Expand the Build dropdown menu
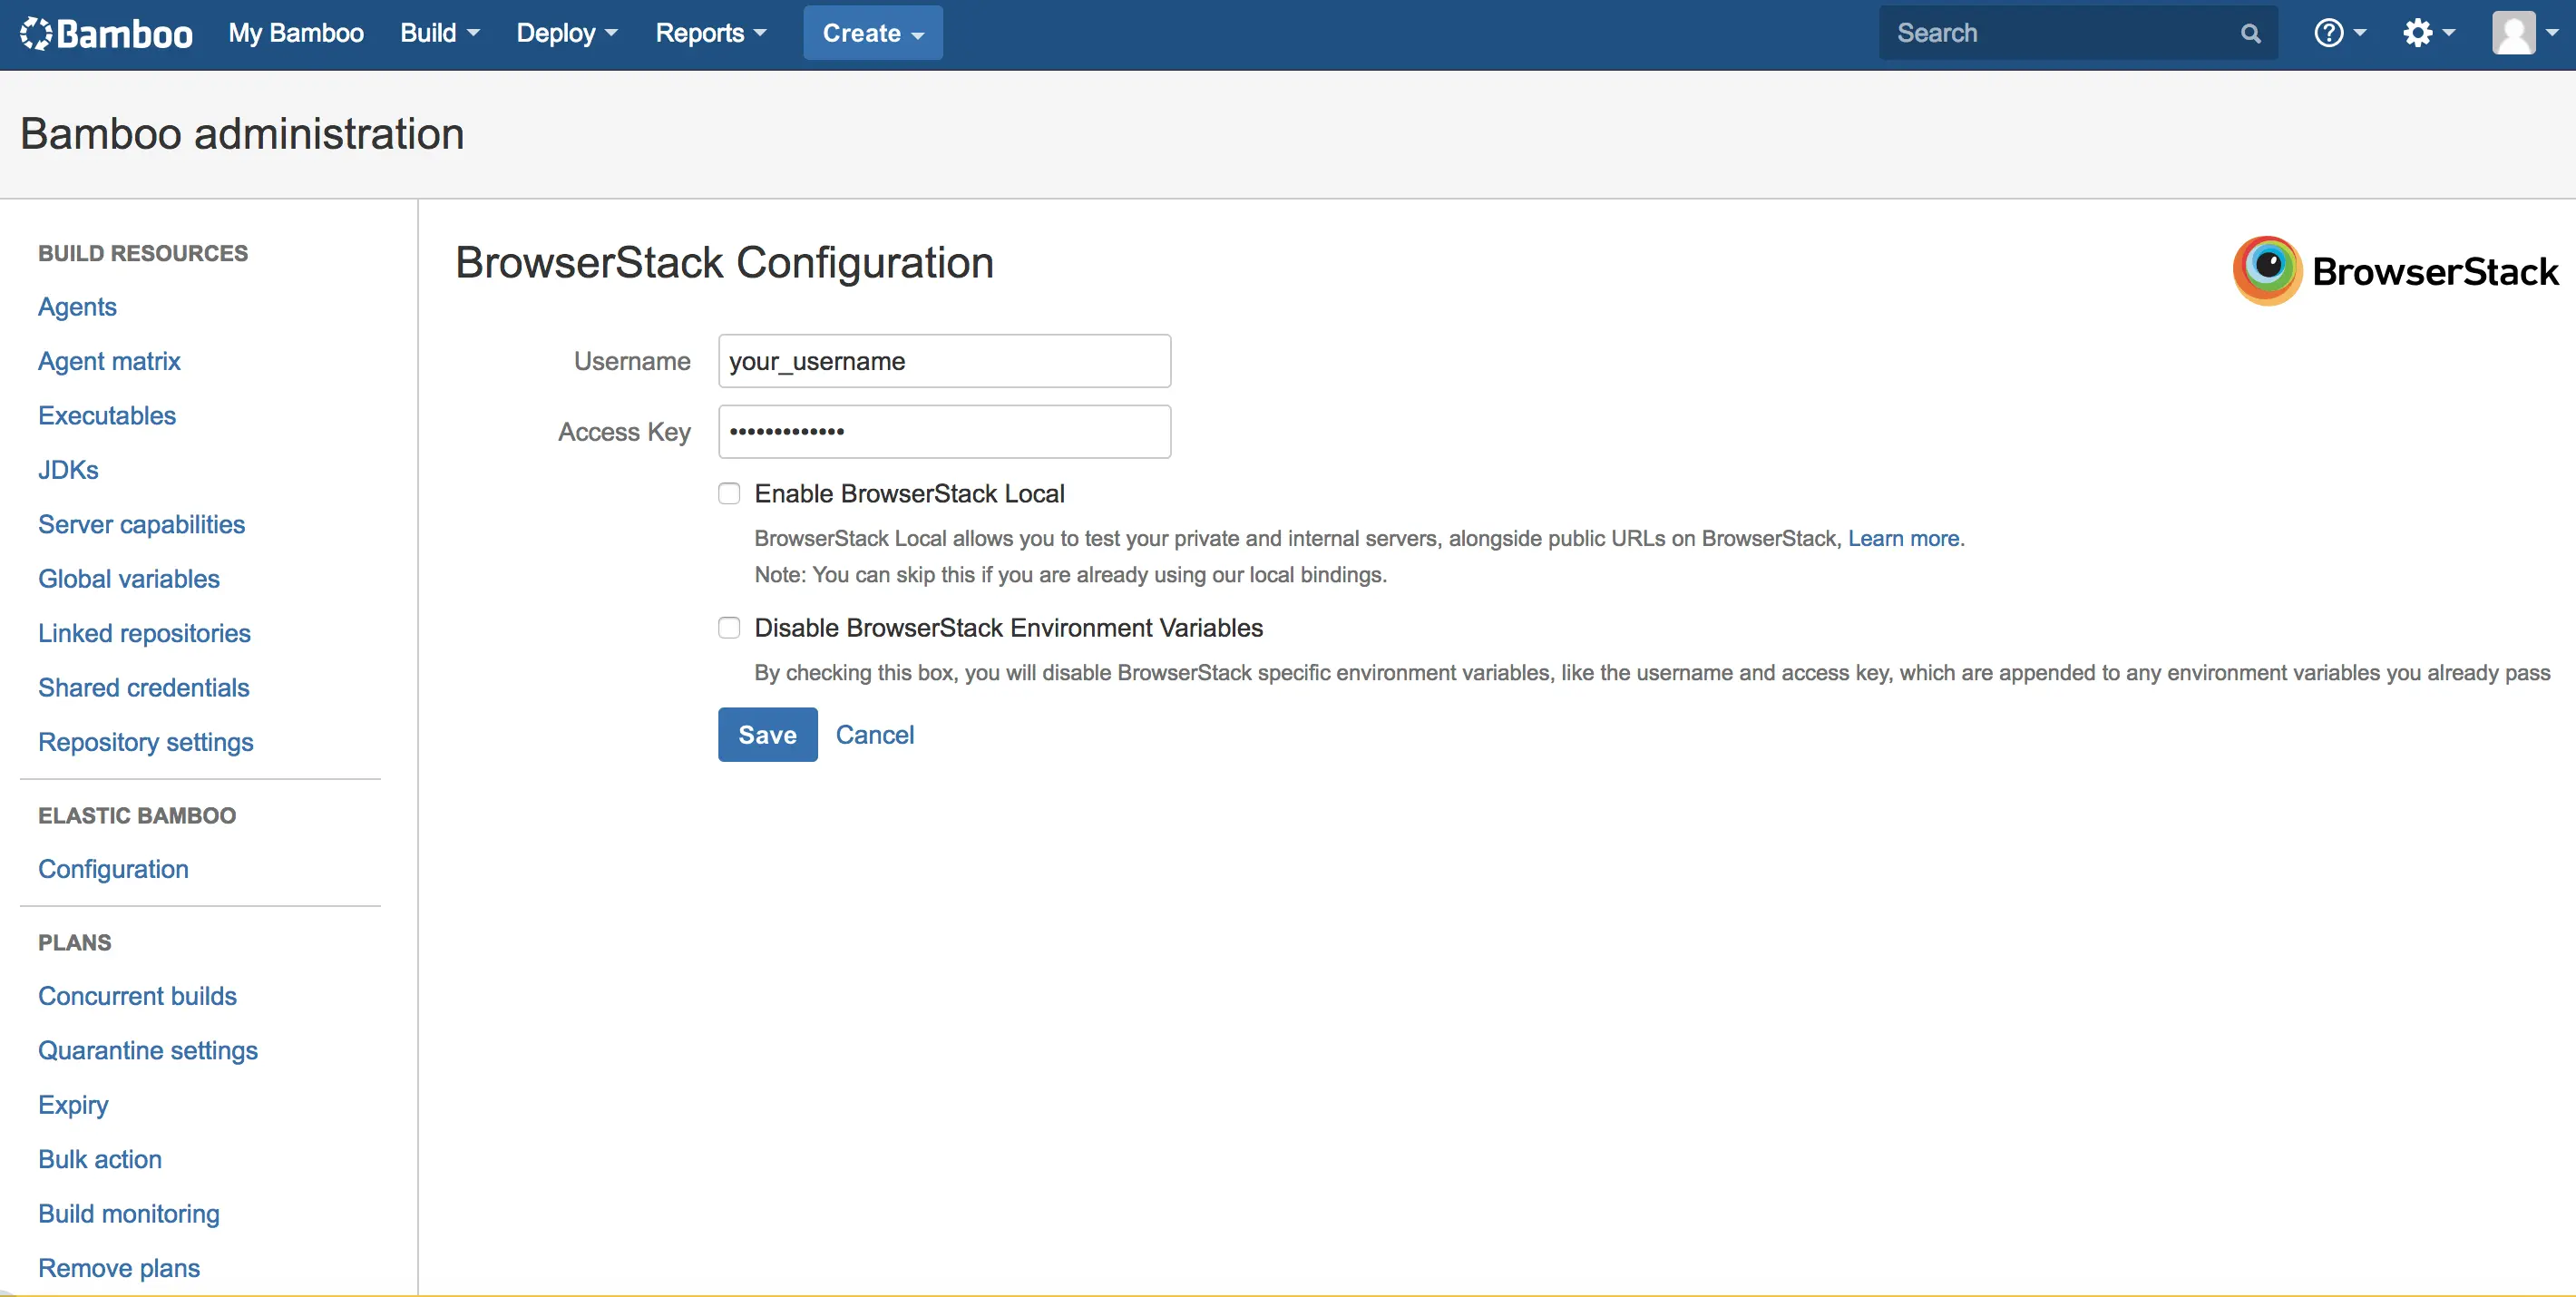 click(439, 33)
